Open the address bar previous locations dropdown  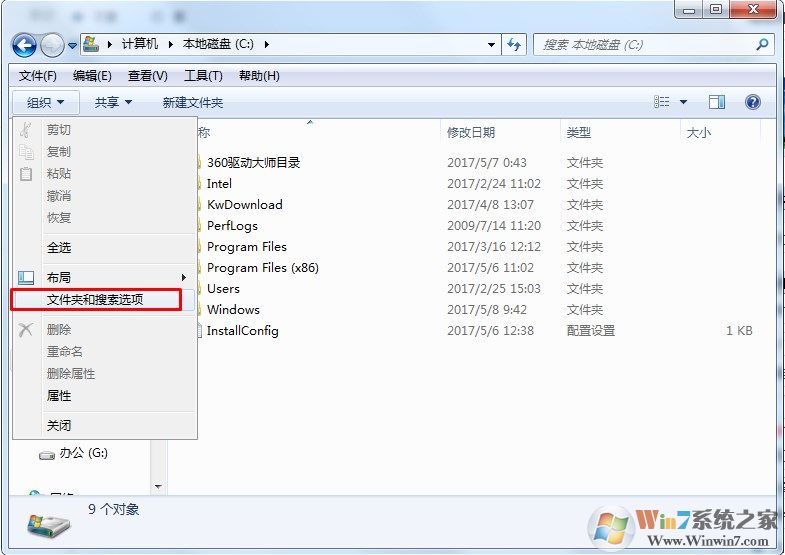tap(491, 45)
